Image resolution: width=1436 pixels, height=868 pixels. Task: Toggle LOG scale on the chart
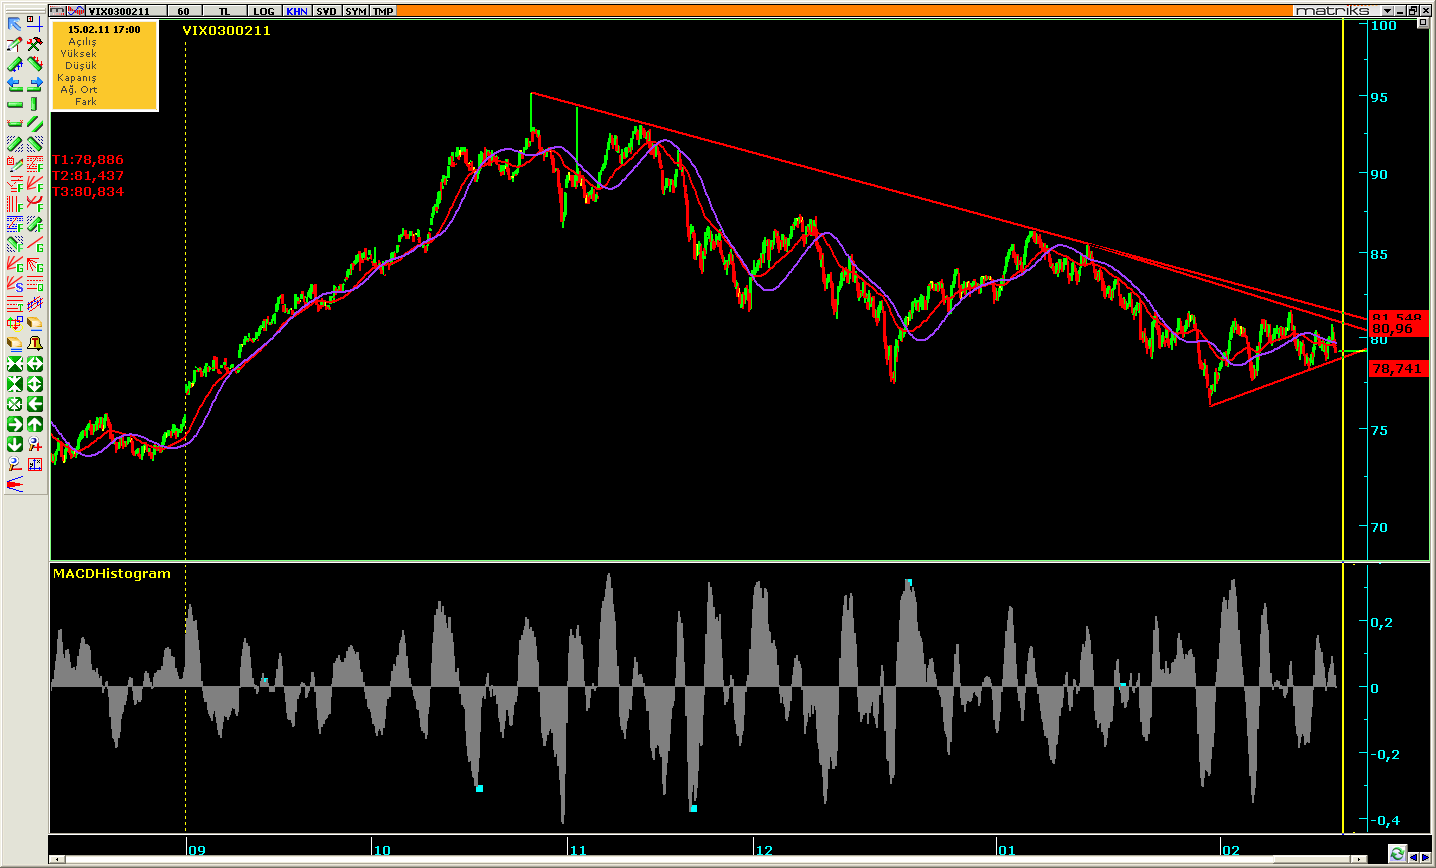tap(263, 11)
